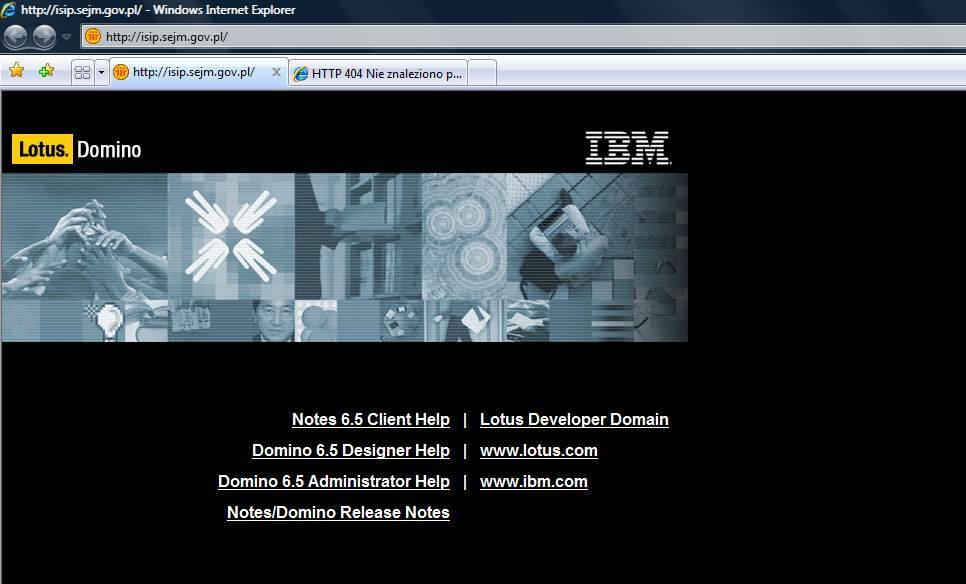The height and width of the screenshot is (584, 966).
Task: Click the IBM logo
Action: 628,148
